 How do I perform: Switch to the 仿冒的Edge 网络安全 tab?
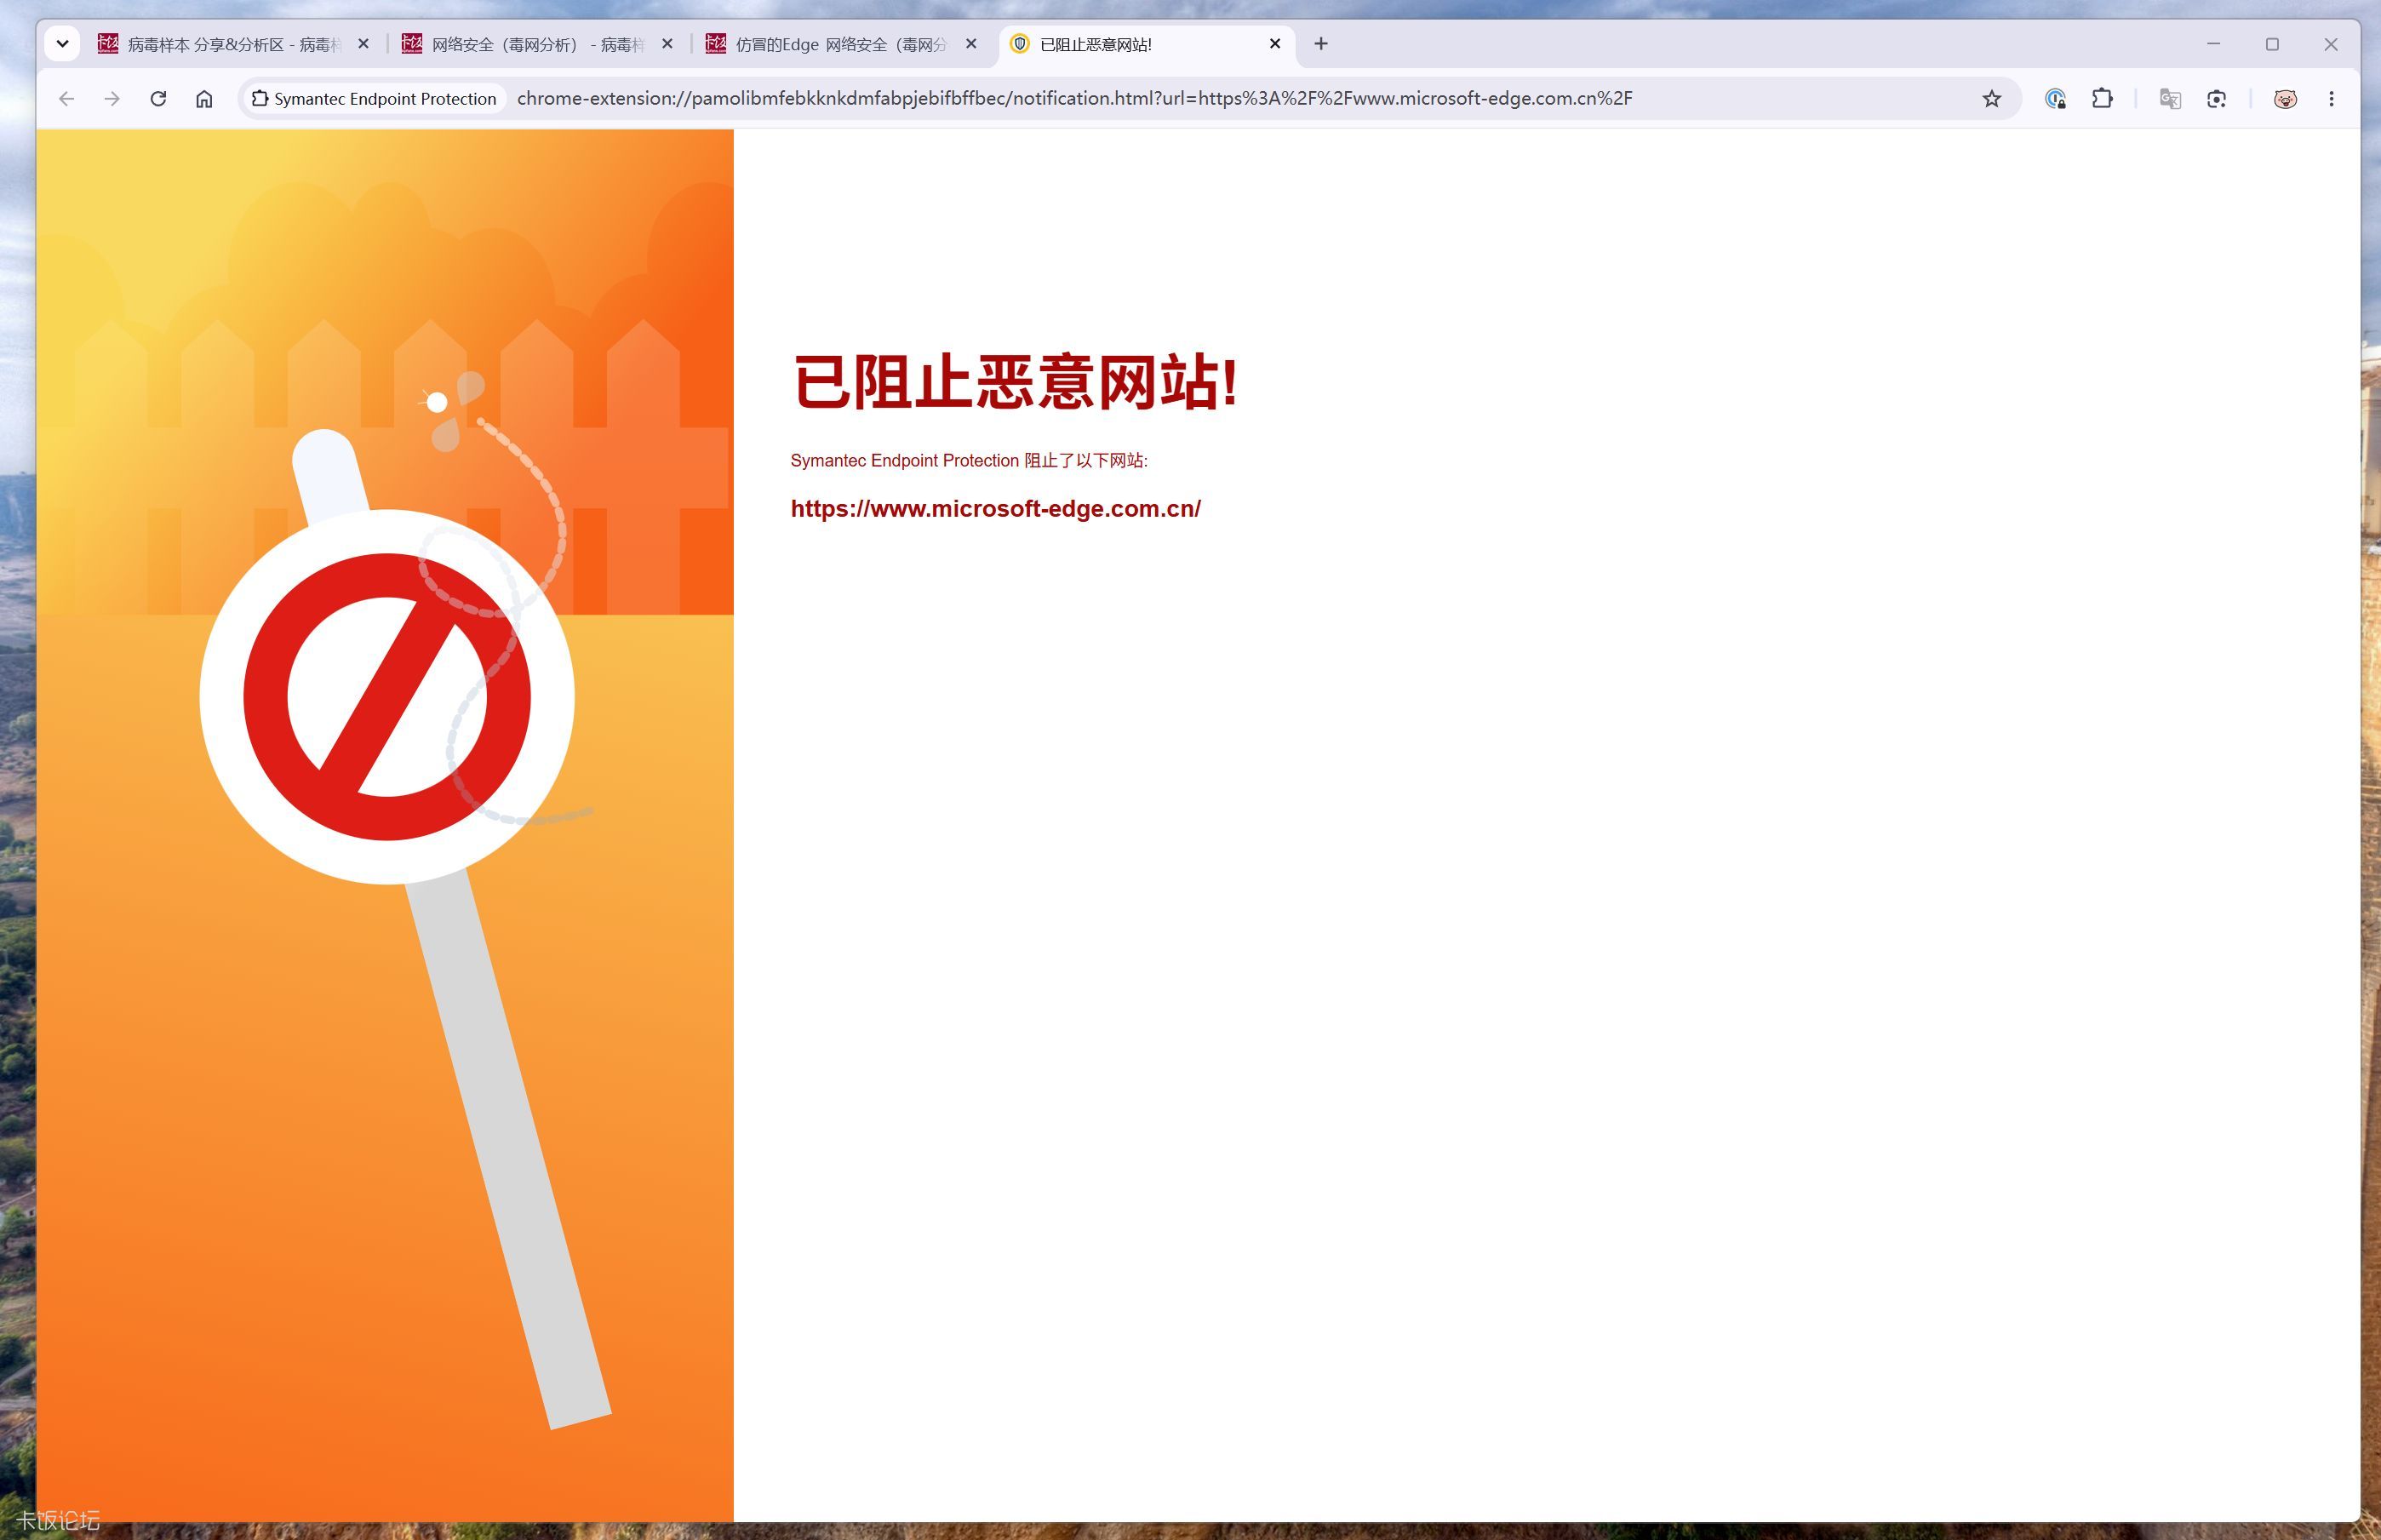[841, 44]
